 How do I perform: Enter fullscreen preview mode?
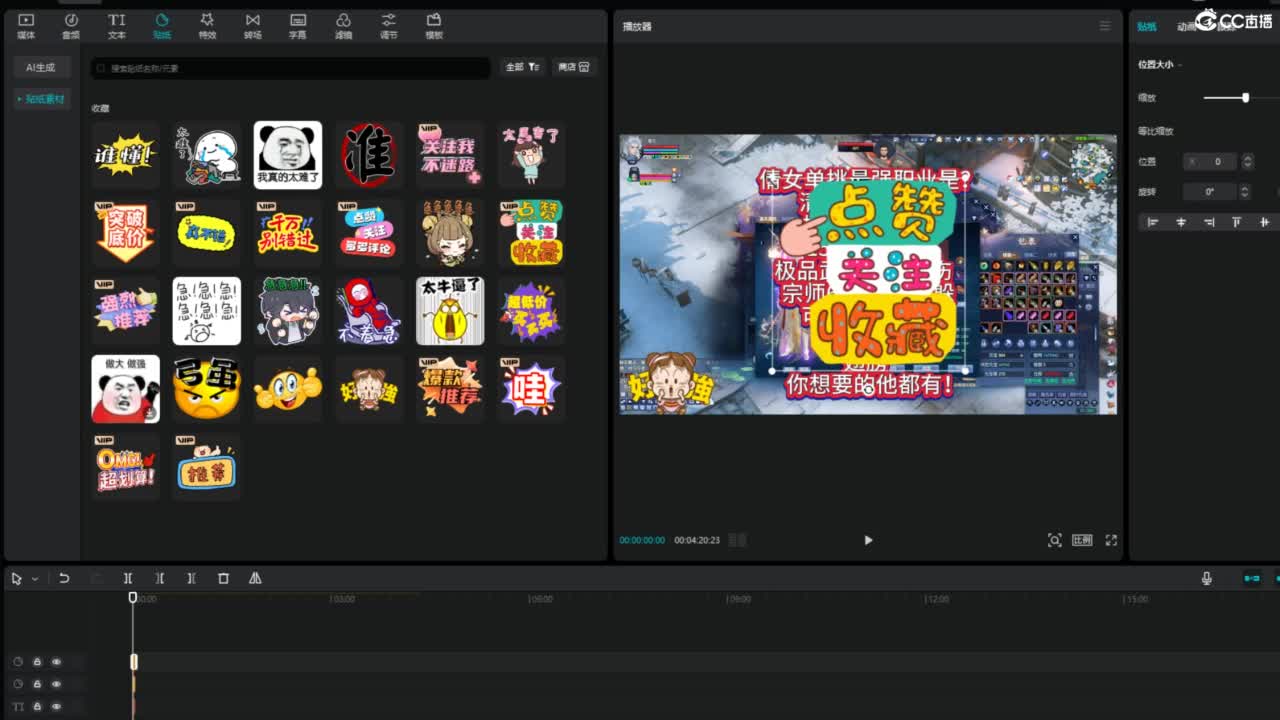[x=1111, y=540]
